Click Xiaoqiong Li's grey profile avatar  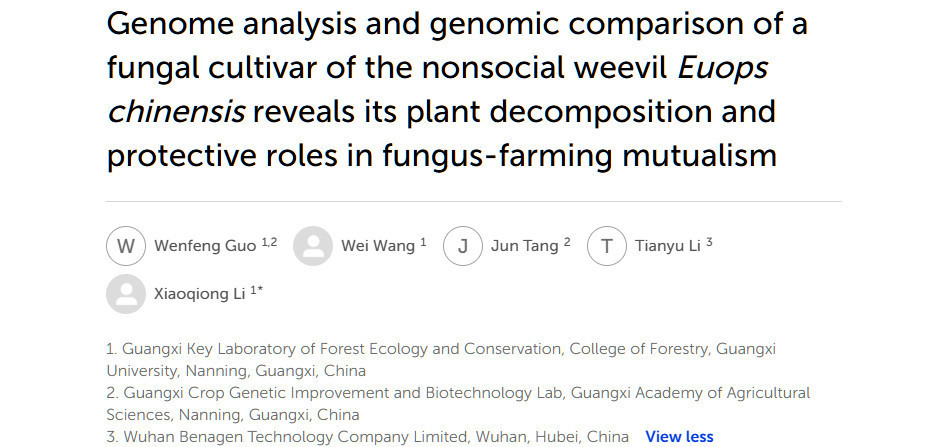pos(125,294)
